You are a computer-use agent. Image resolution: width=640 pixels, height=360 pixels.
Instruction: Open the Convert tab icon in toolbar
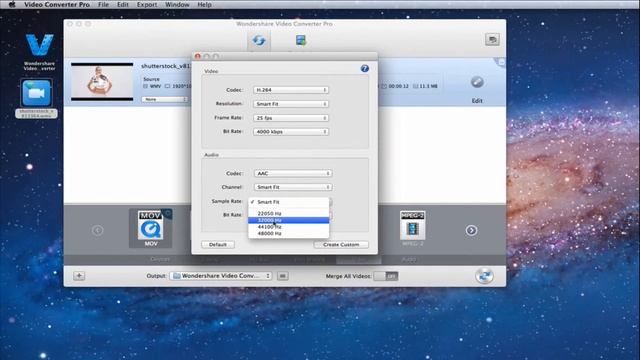point(259,40)
